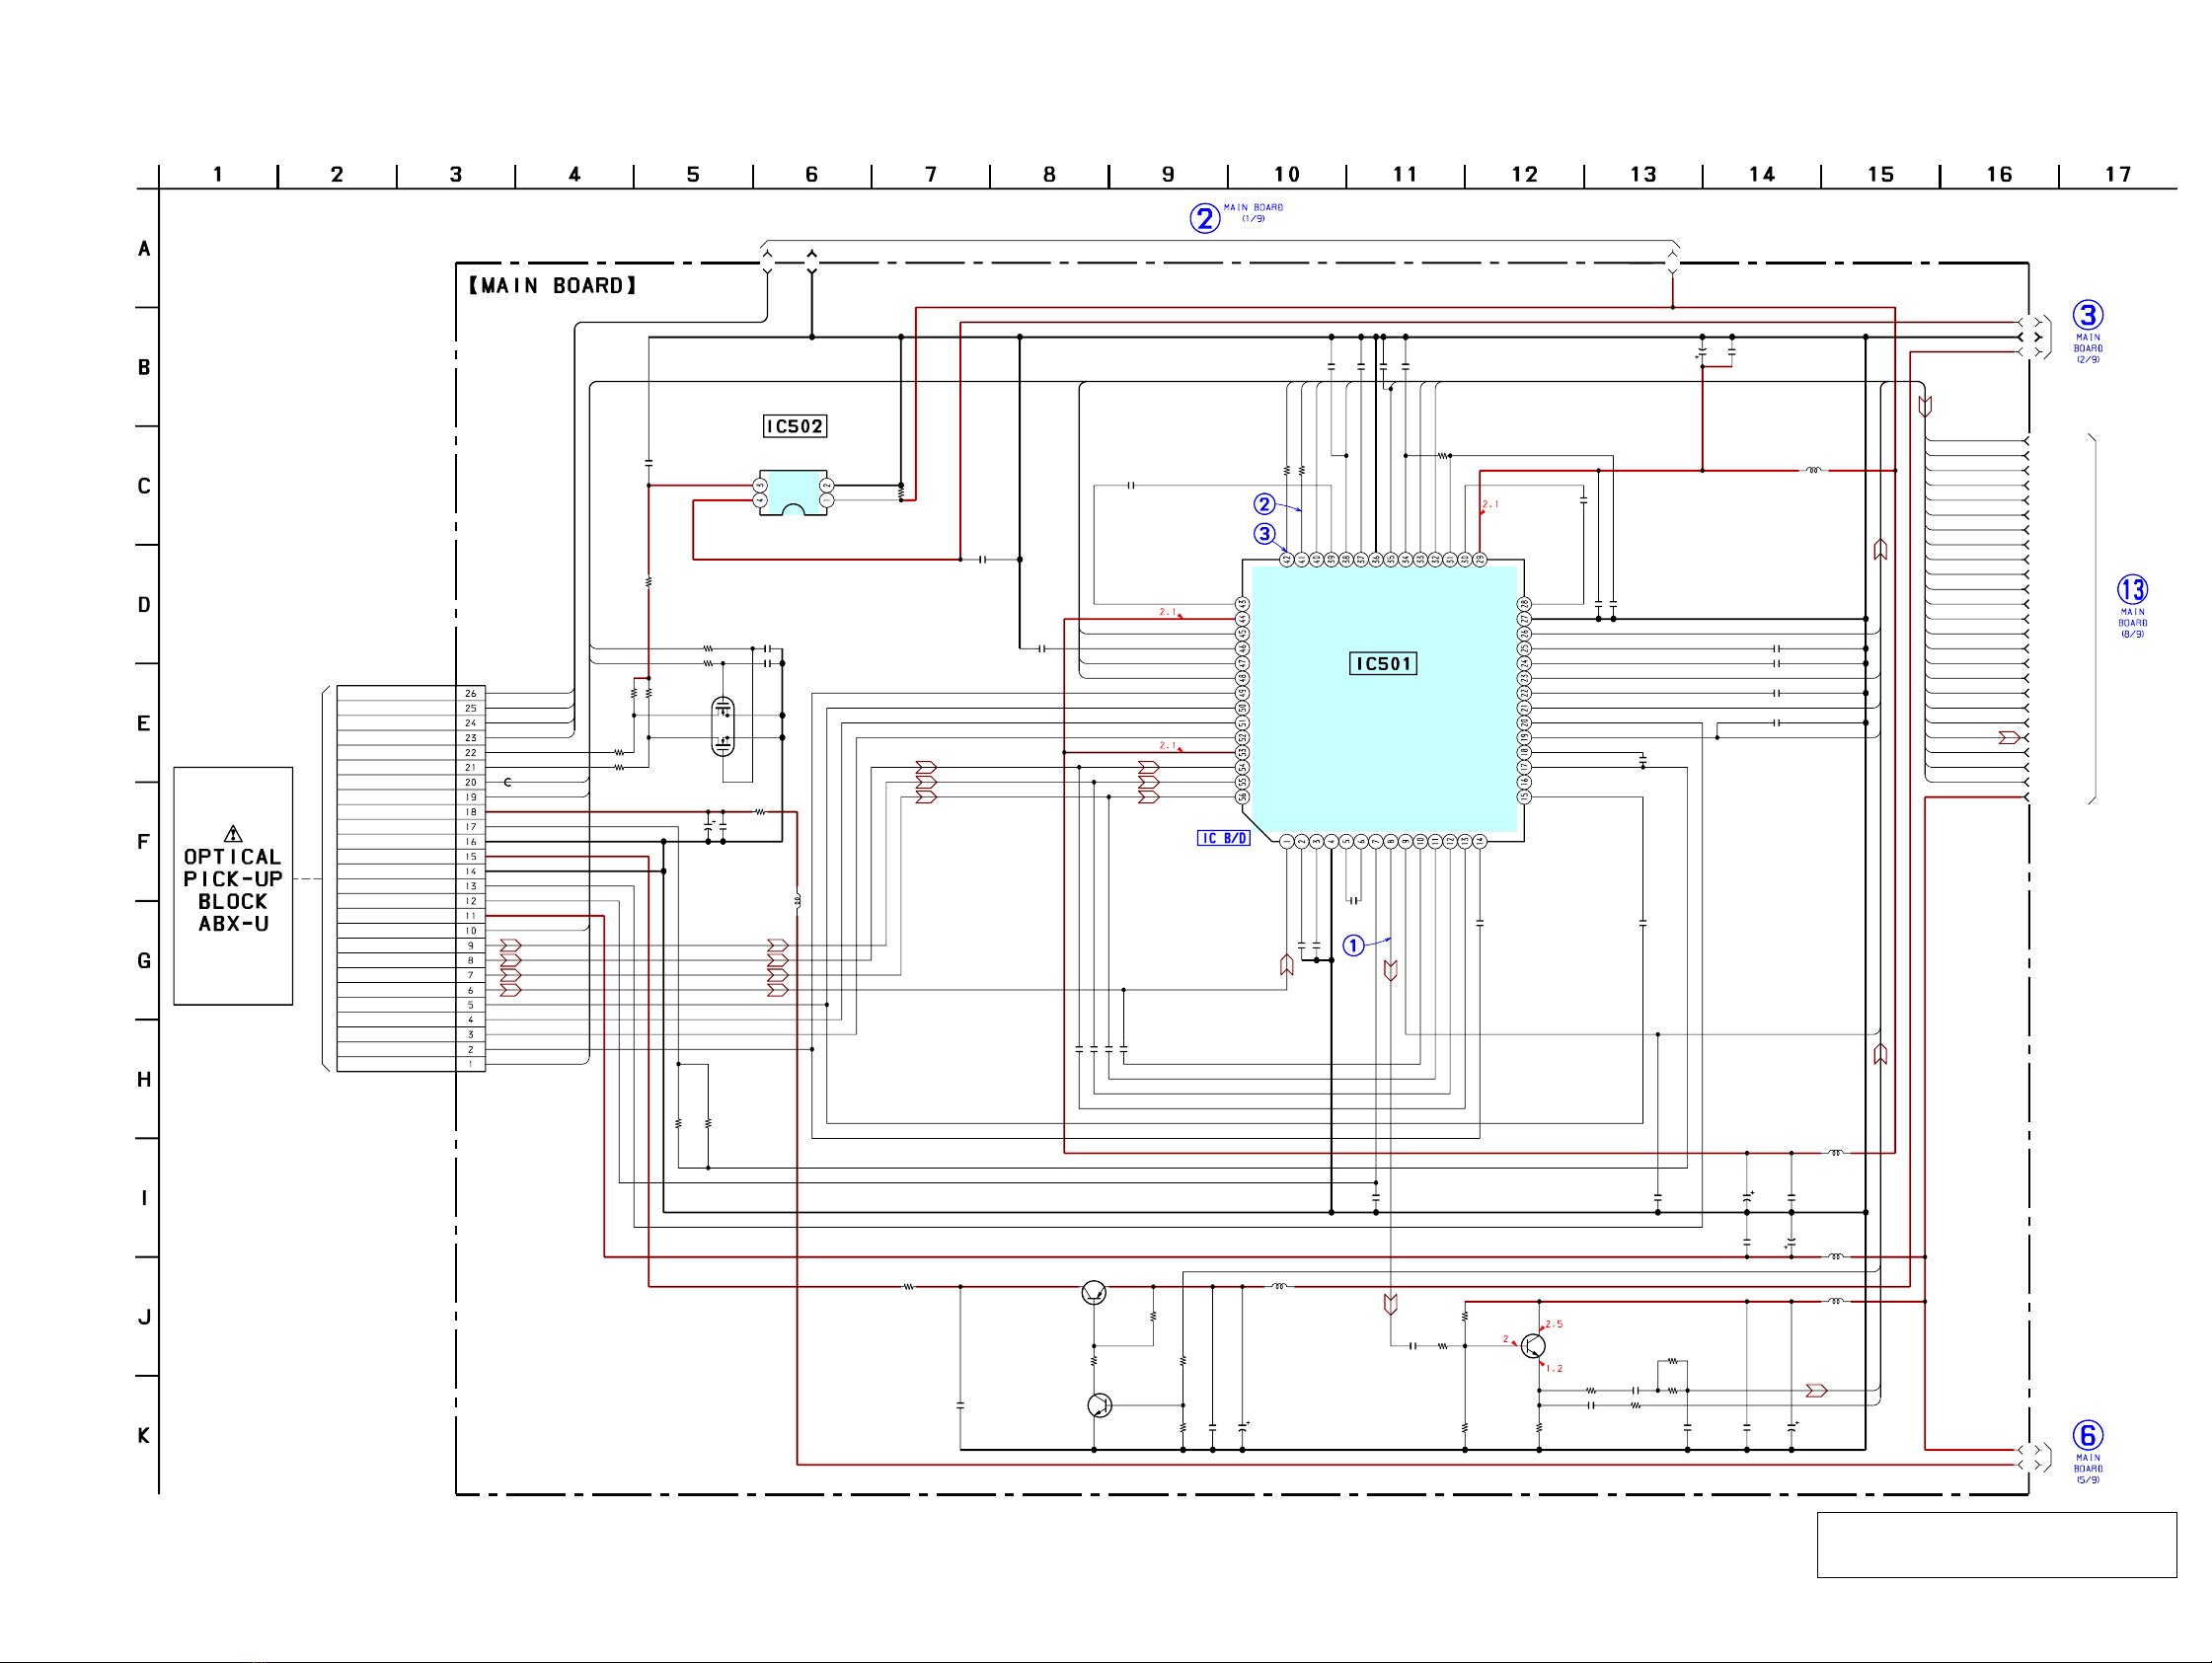Click the lower transistor symbol in row K
Viewport: 2212px width, 1663px height.
pyautogui.click(x=1099, y=1405)
